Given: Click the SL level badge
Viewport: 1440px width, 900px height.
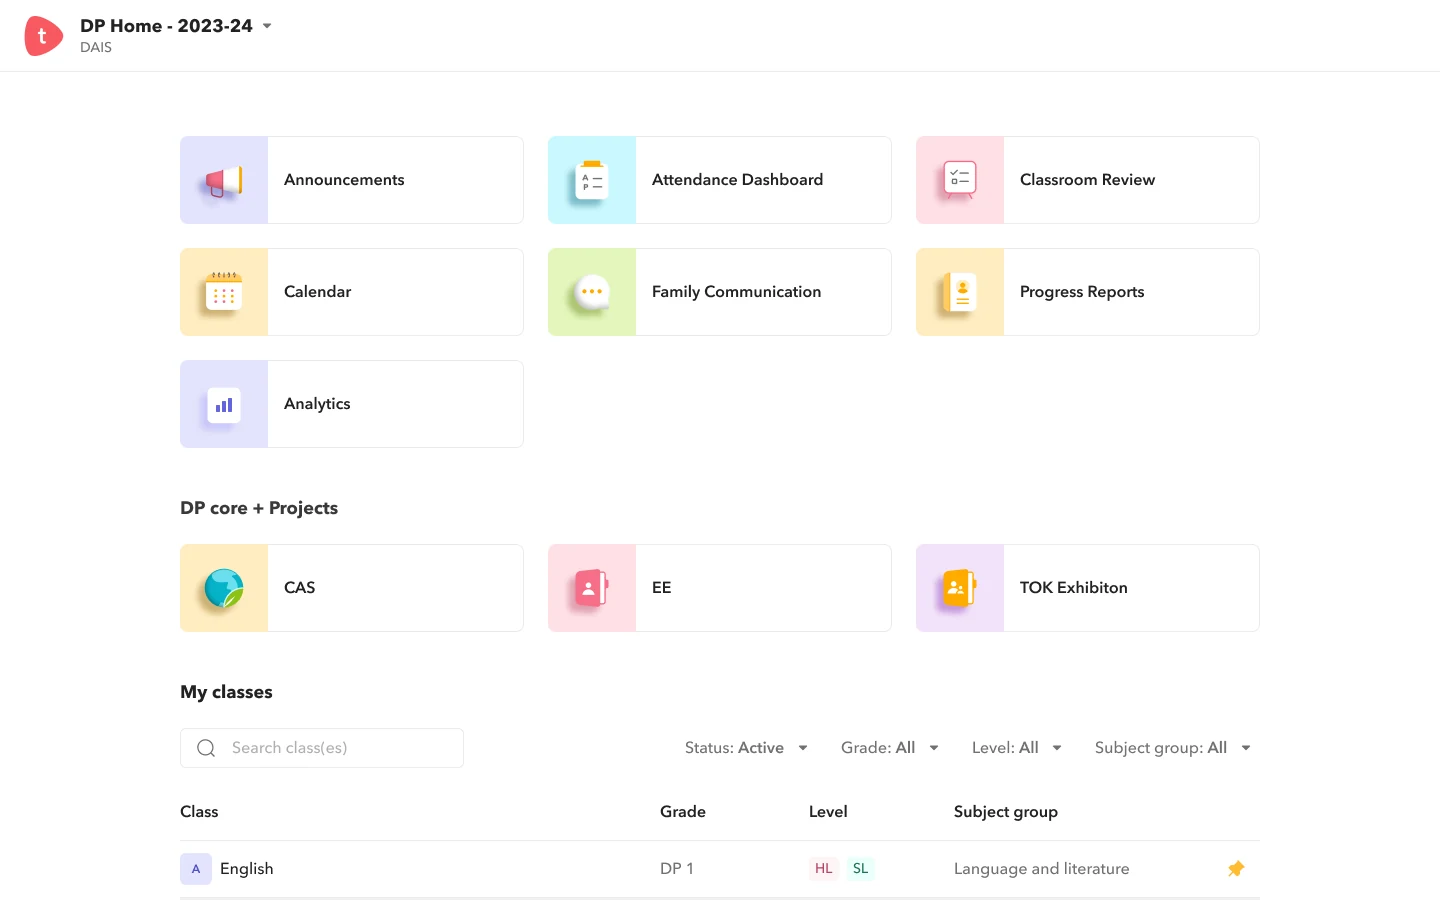Looking at the screenshot, I should coord(861,869).
